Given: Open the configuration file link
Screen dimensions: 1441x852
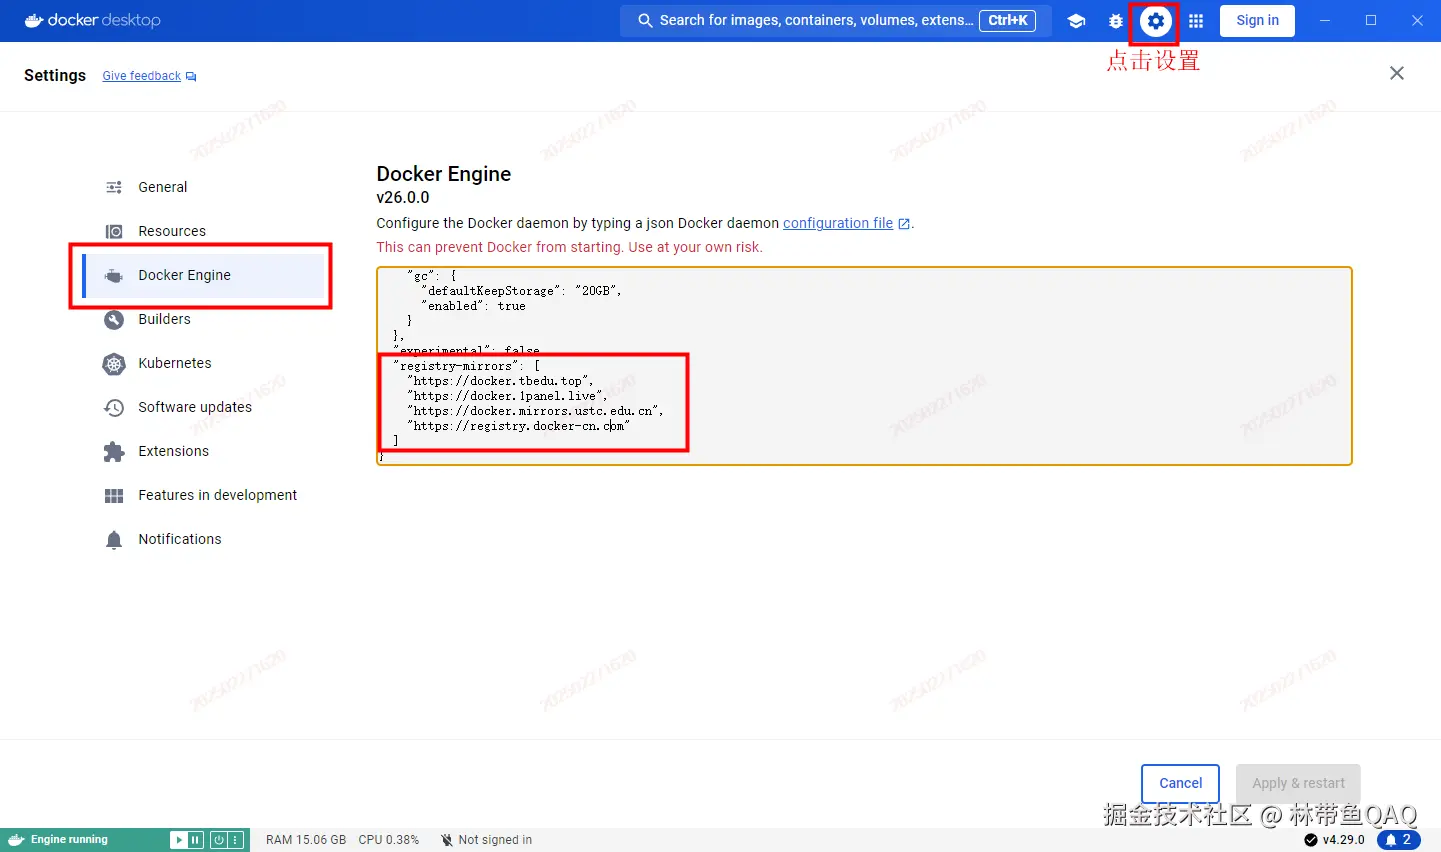Looking at the screenshot, I should pos(838,223).
